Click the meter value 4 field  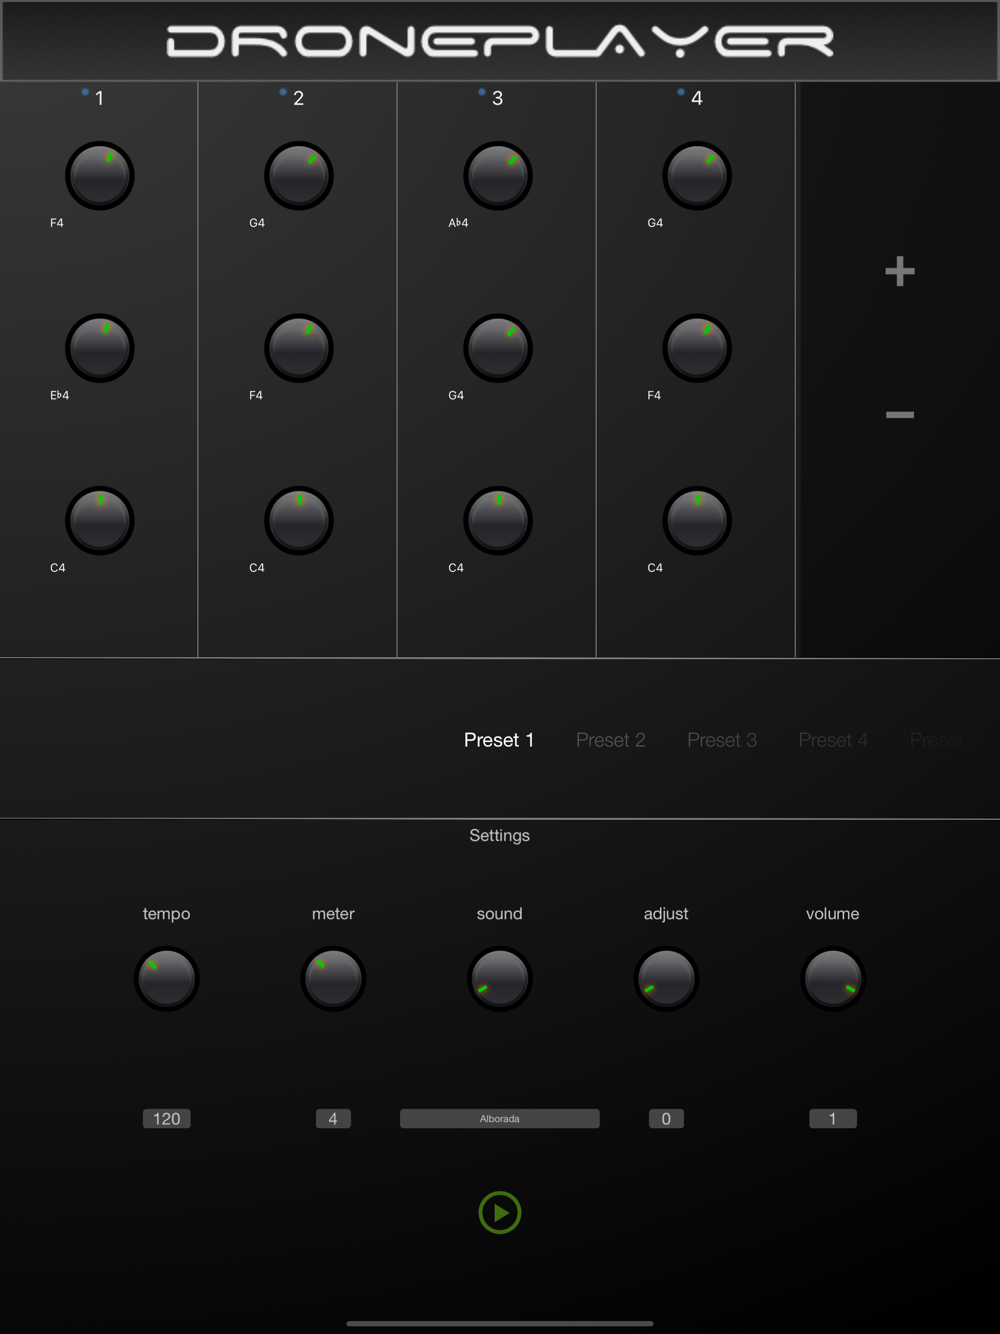tap(333, 1118)
